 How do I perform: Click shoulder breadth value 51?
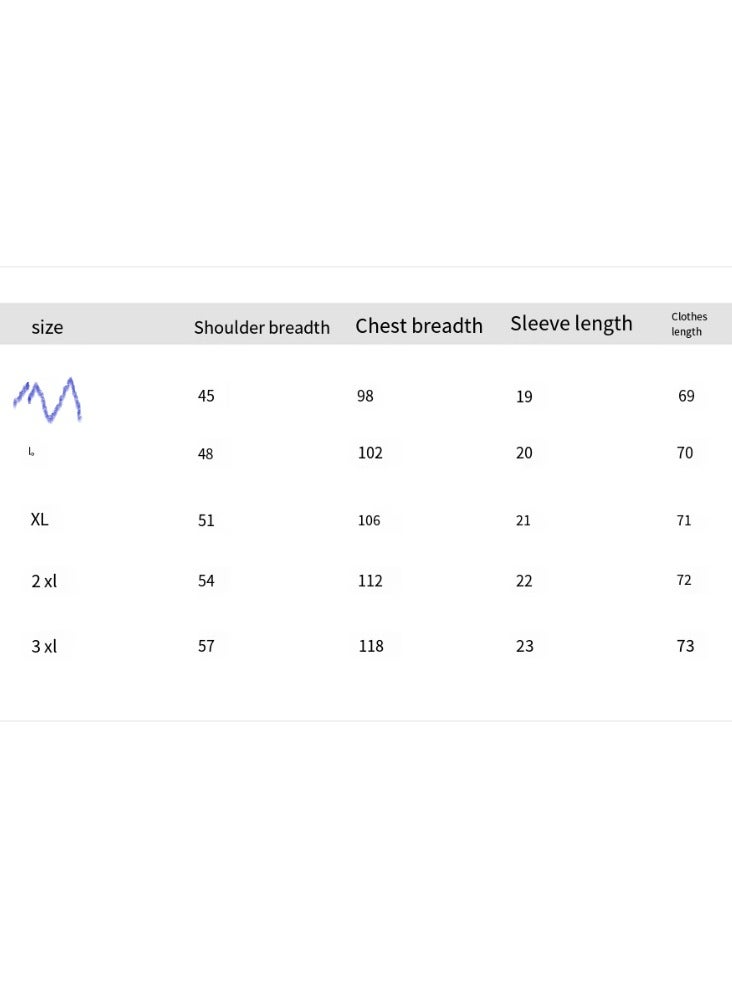(206, 521)
